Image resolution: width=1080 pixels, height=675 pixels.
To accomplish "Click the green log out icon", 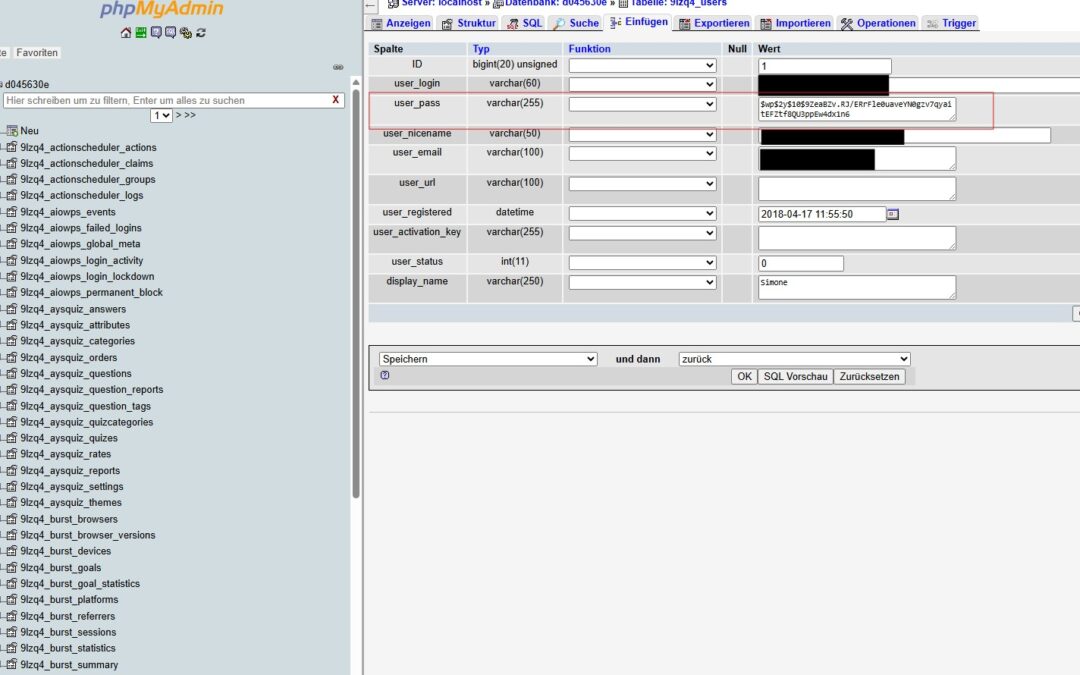I will click(x=143, y=34).
